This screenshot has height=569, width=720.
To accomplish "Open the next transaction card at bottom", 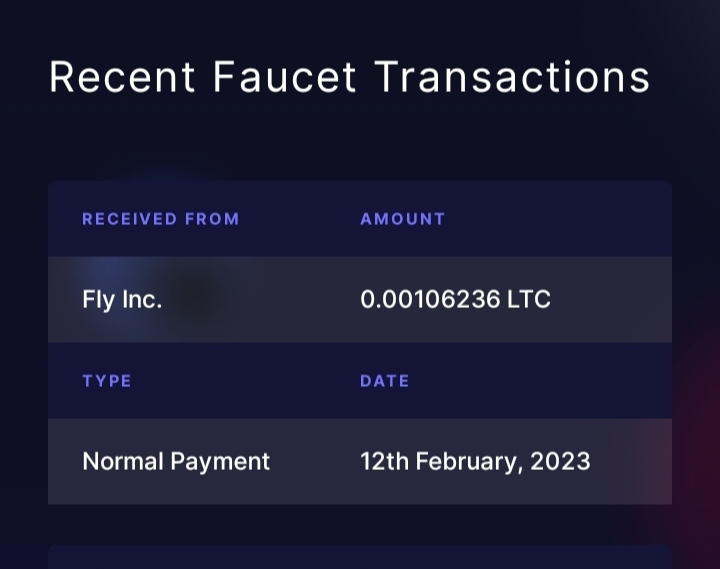I will (360, 557).
